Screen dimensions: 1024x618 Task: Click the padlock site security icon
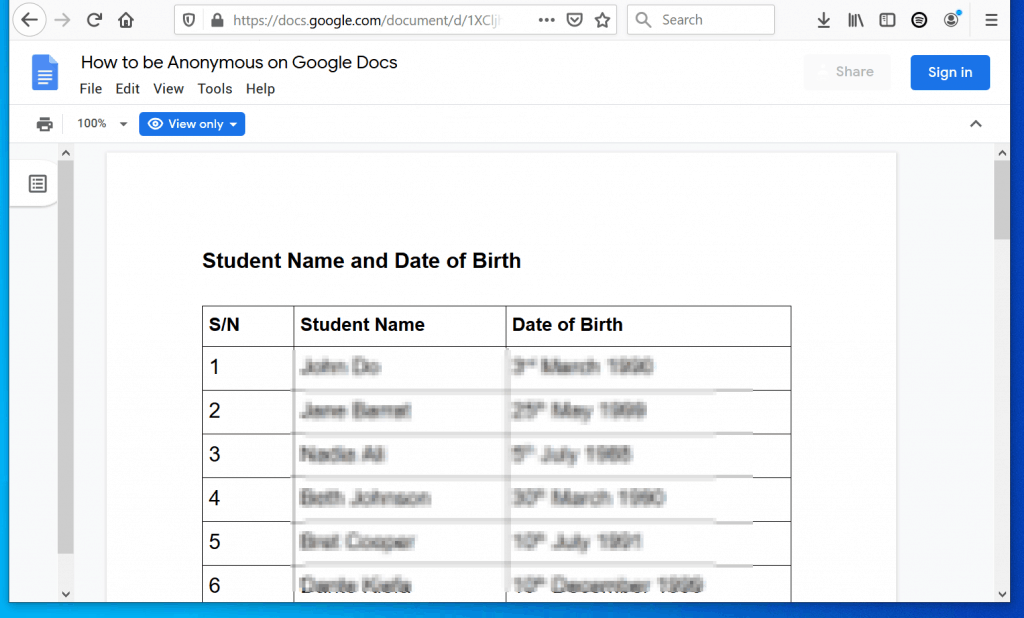(217, 20)
